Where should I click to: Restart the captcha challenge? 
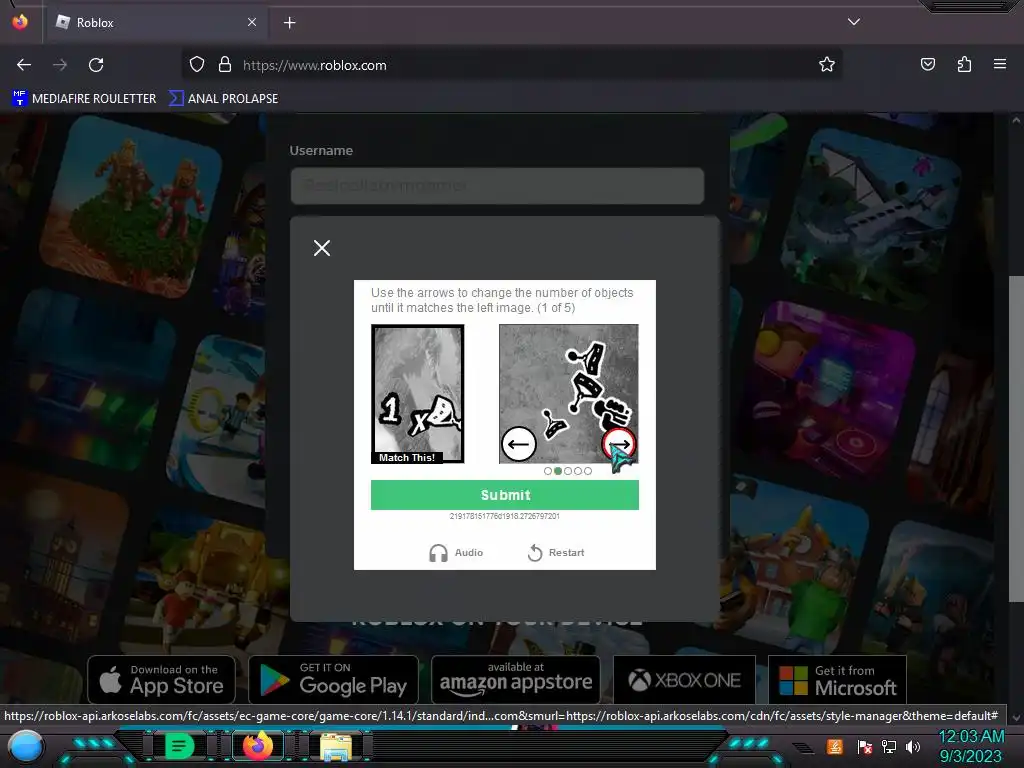(x=556, y=552)
